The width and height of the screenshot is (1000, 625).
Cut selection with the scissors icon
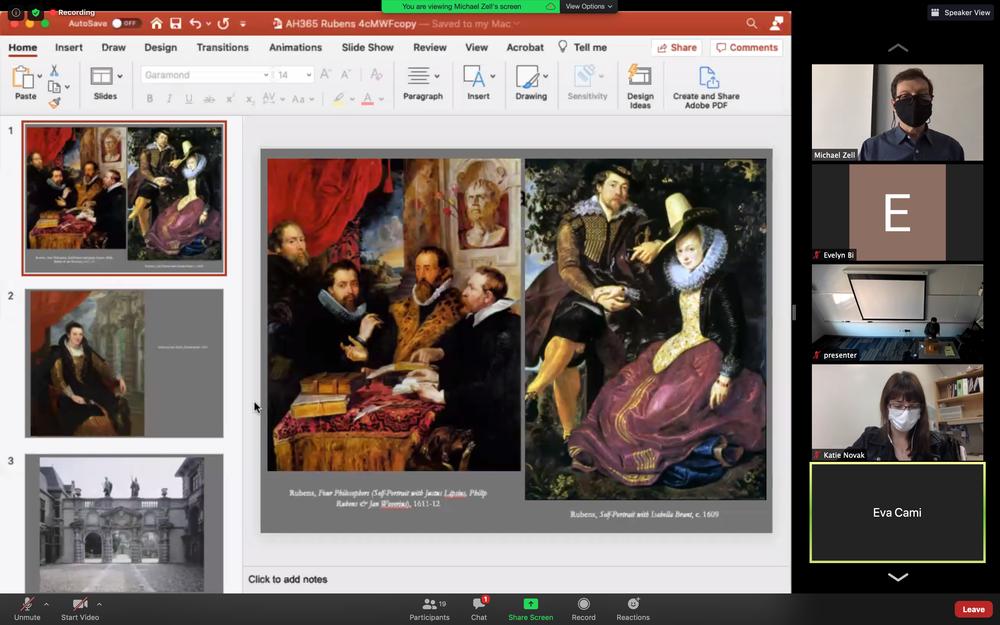coord(54,70)
